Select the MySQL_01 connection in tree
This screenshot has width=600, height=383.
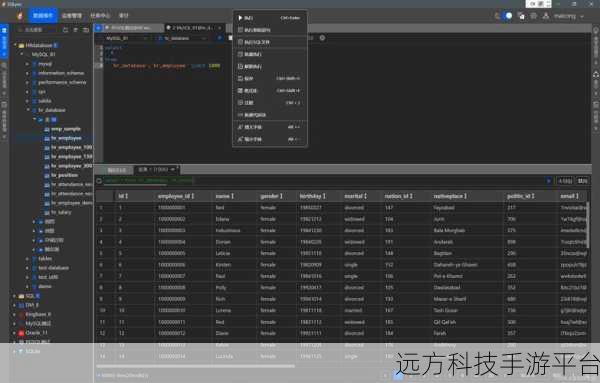coord(43,54)
